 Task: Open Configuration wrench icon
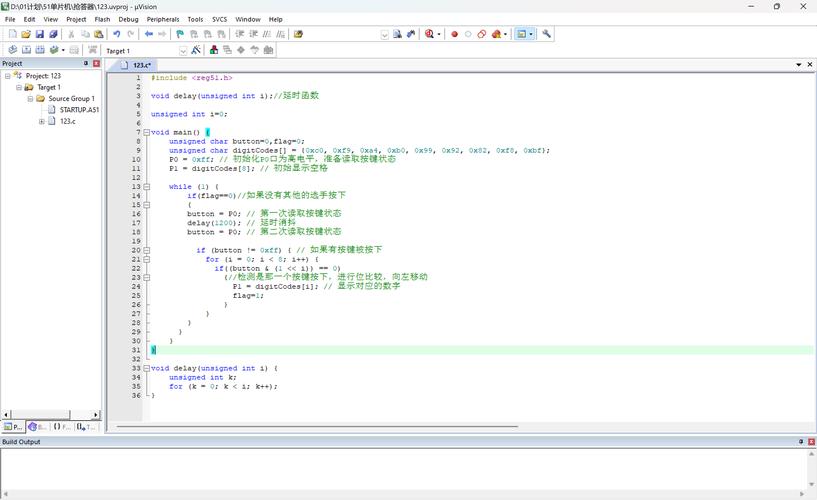[x=547, y=34]
